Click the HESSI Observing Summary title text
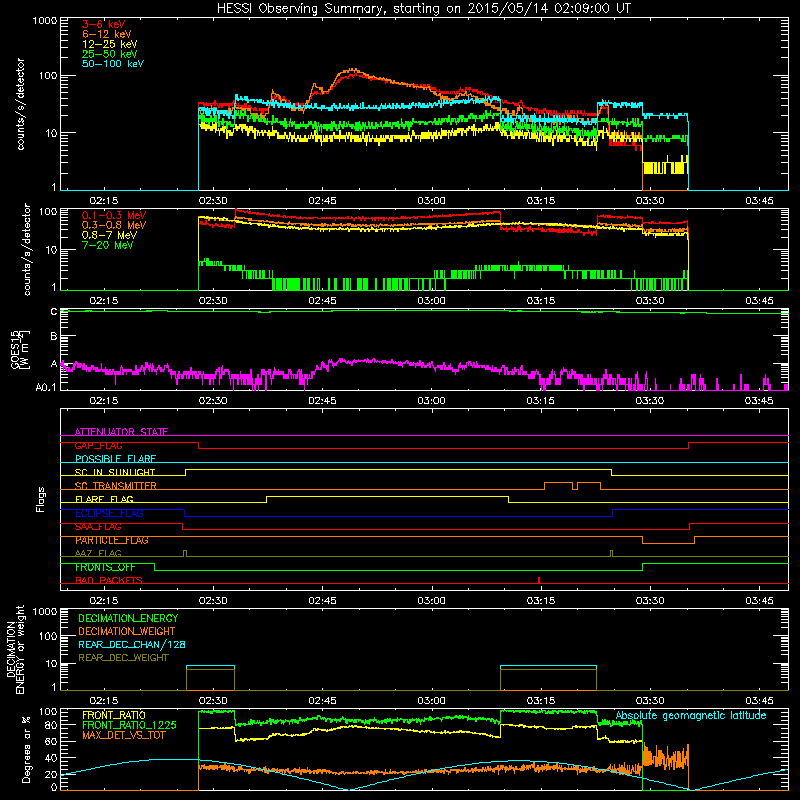Screen dimensions: 800x800 [423, 9]
